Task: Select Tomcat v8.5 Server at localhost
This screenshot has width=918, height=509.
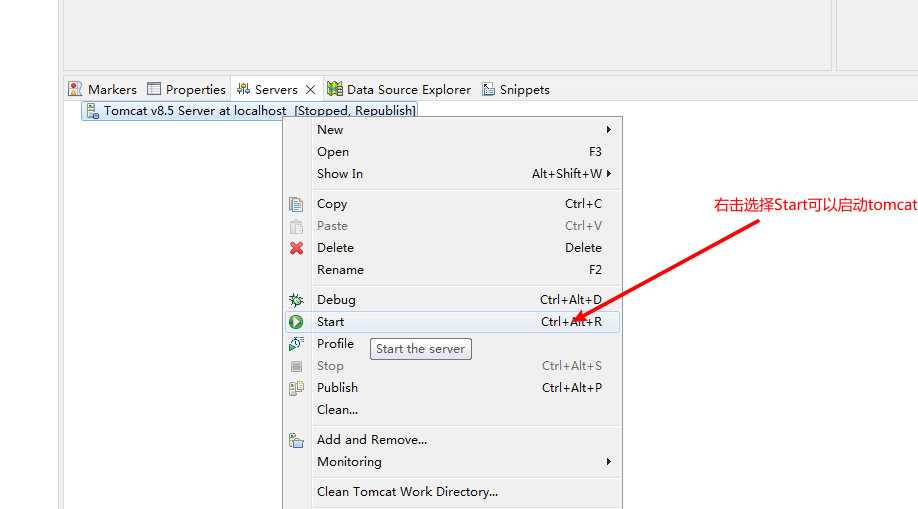Action: 195,111
